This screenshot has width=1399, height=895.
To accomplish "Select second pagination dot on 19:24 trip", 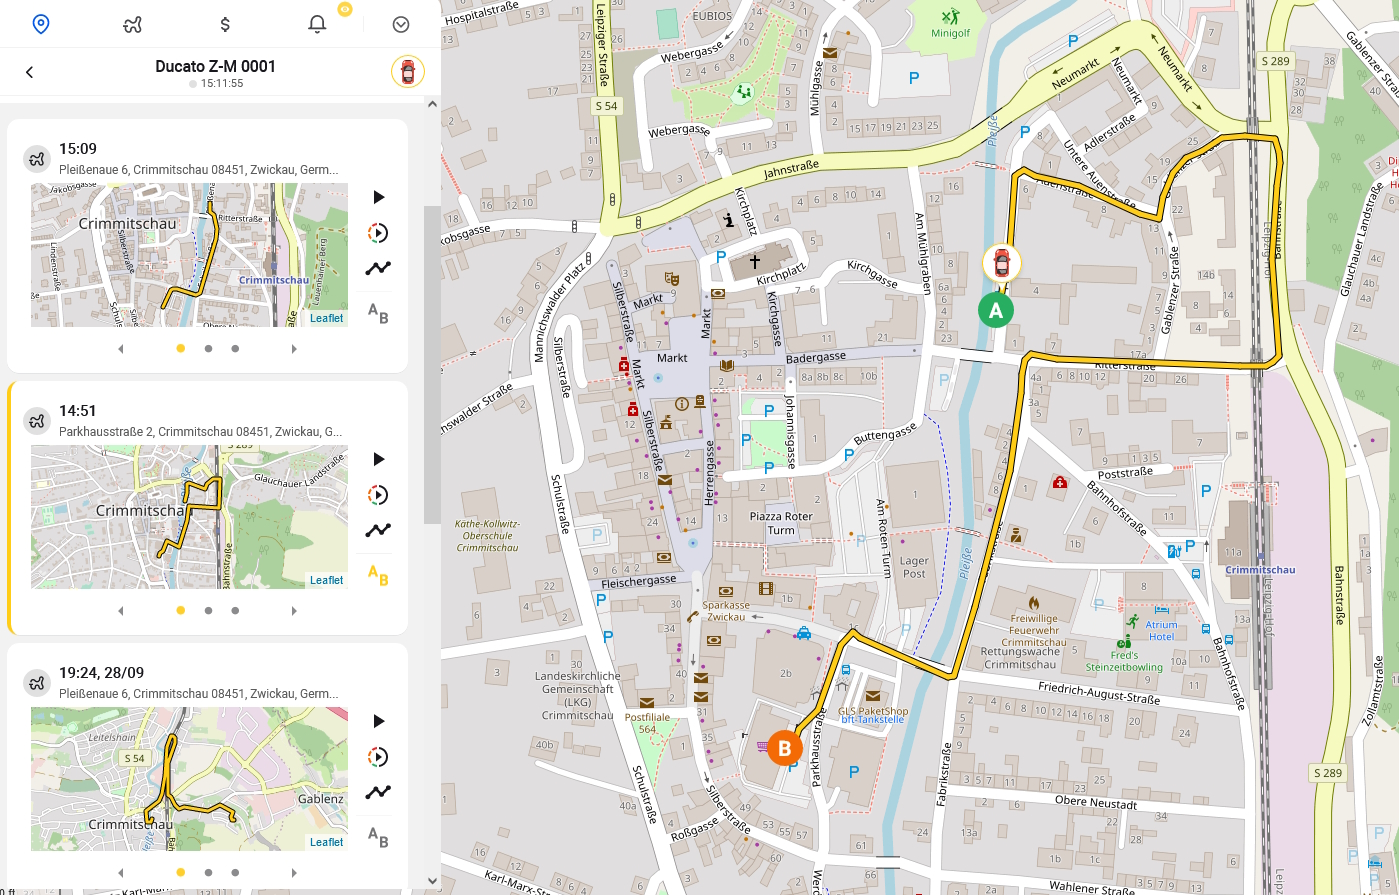I will (x=208, y=873).
